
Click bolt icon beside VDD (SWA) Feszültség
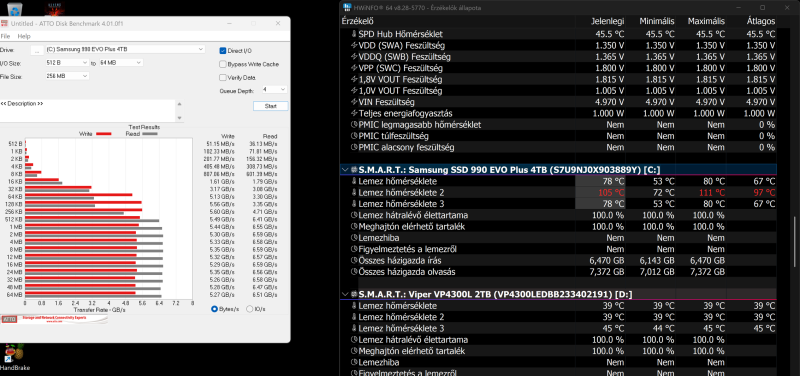(355, 45)
